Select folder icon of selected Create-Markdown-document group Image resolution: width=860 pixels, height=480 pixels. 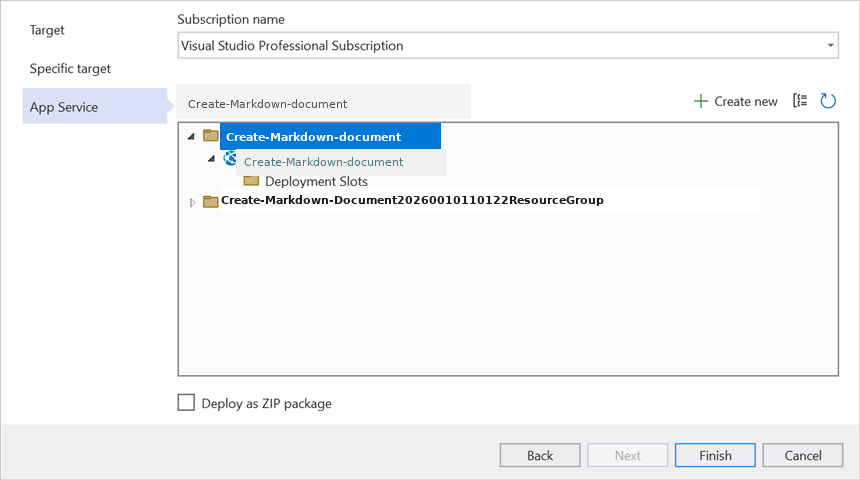click(x=211, y=135)
